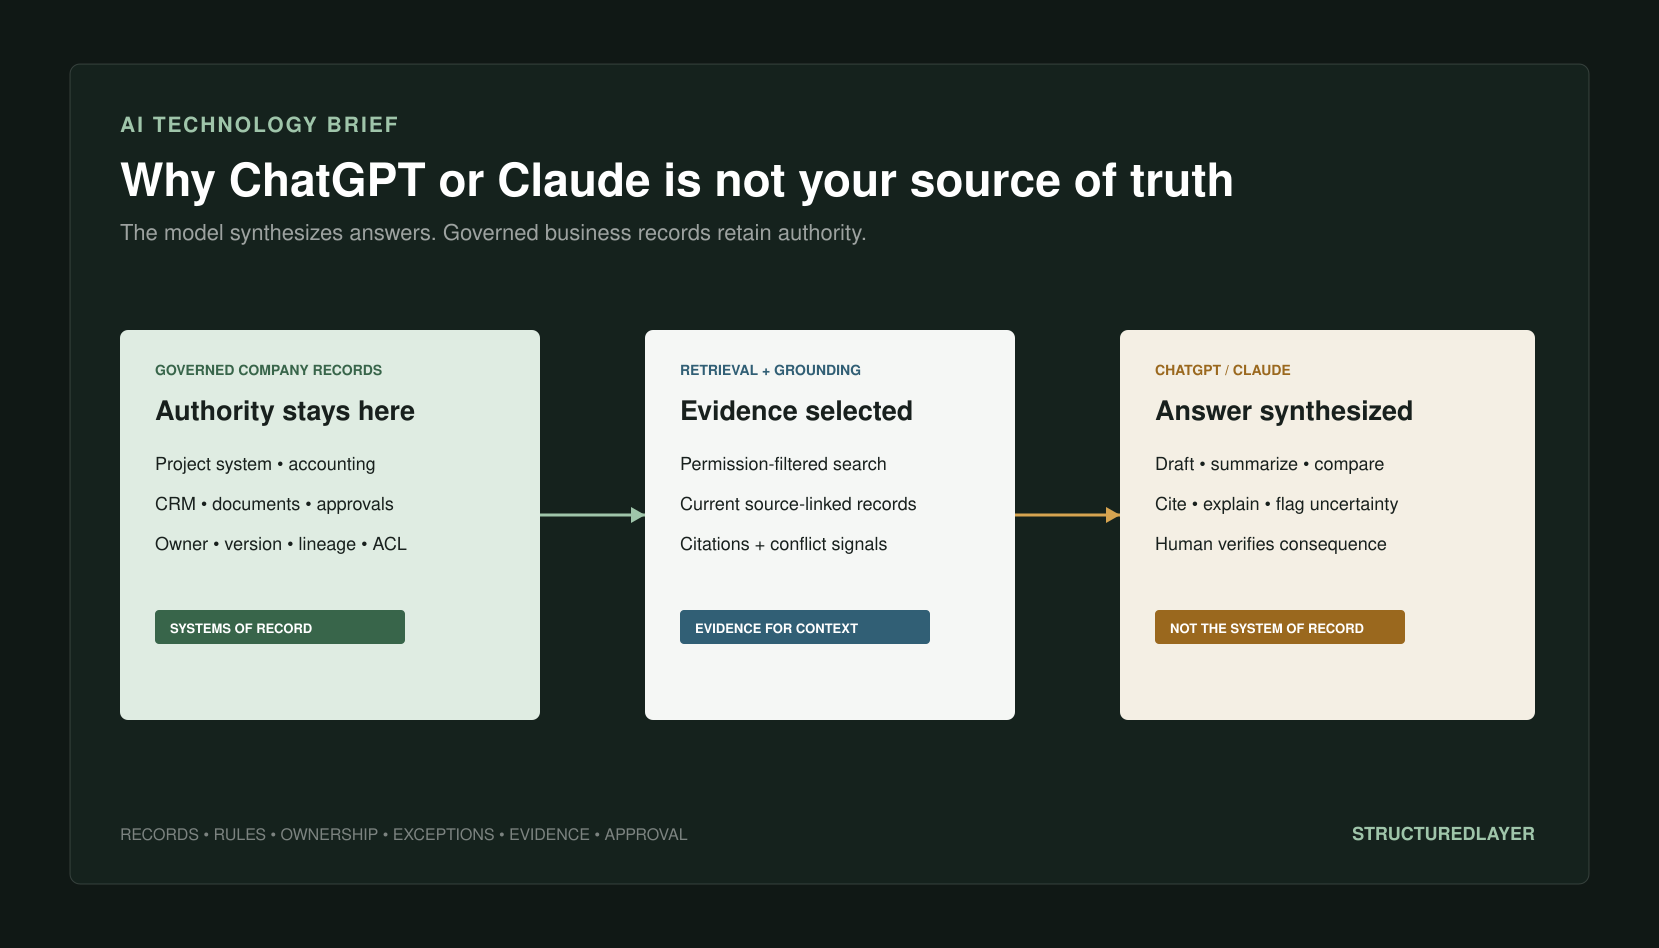Click the Citations + conflict signals line
The height and width of the screenshot is (948, 1659).
[x=783, y=544]
